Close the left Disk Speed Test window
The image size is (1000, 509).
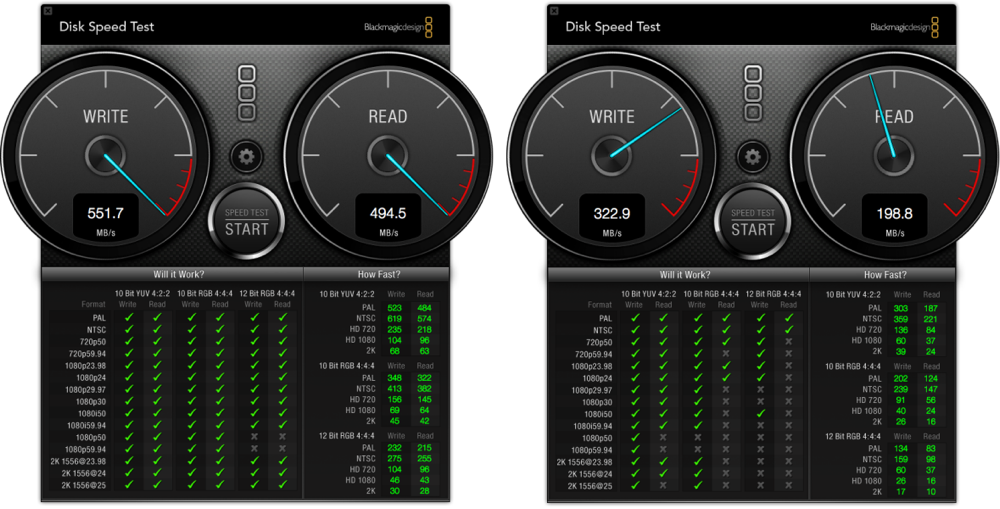48,11
